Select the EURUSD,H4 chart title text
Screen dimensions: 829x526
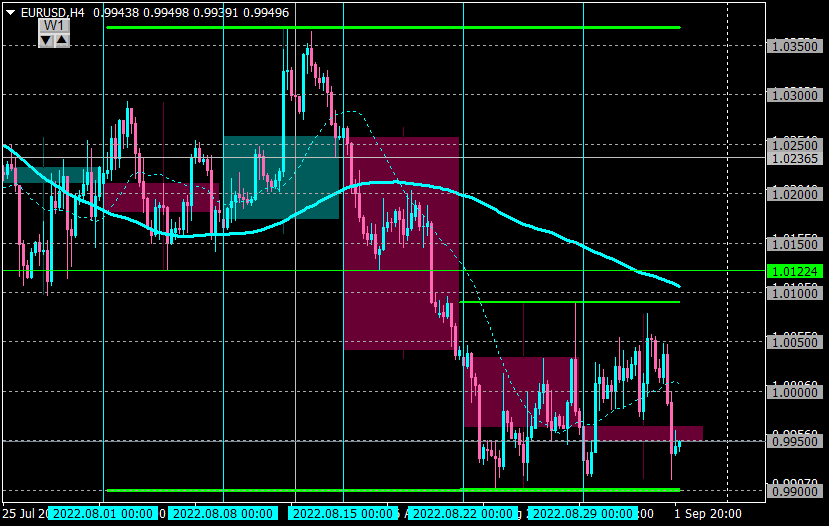(x=52, y=12)
